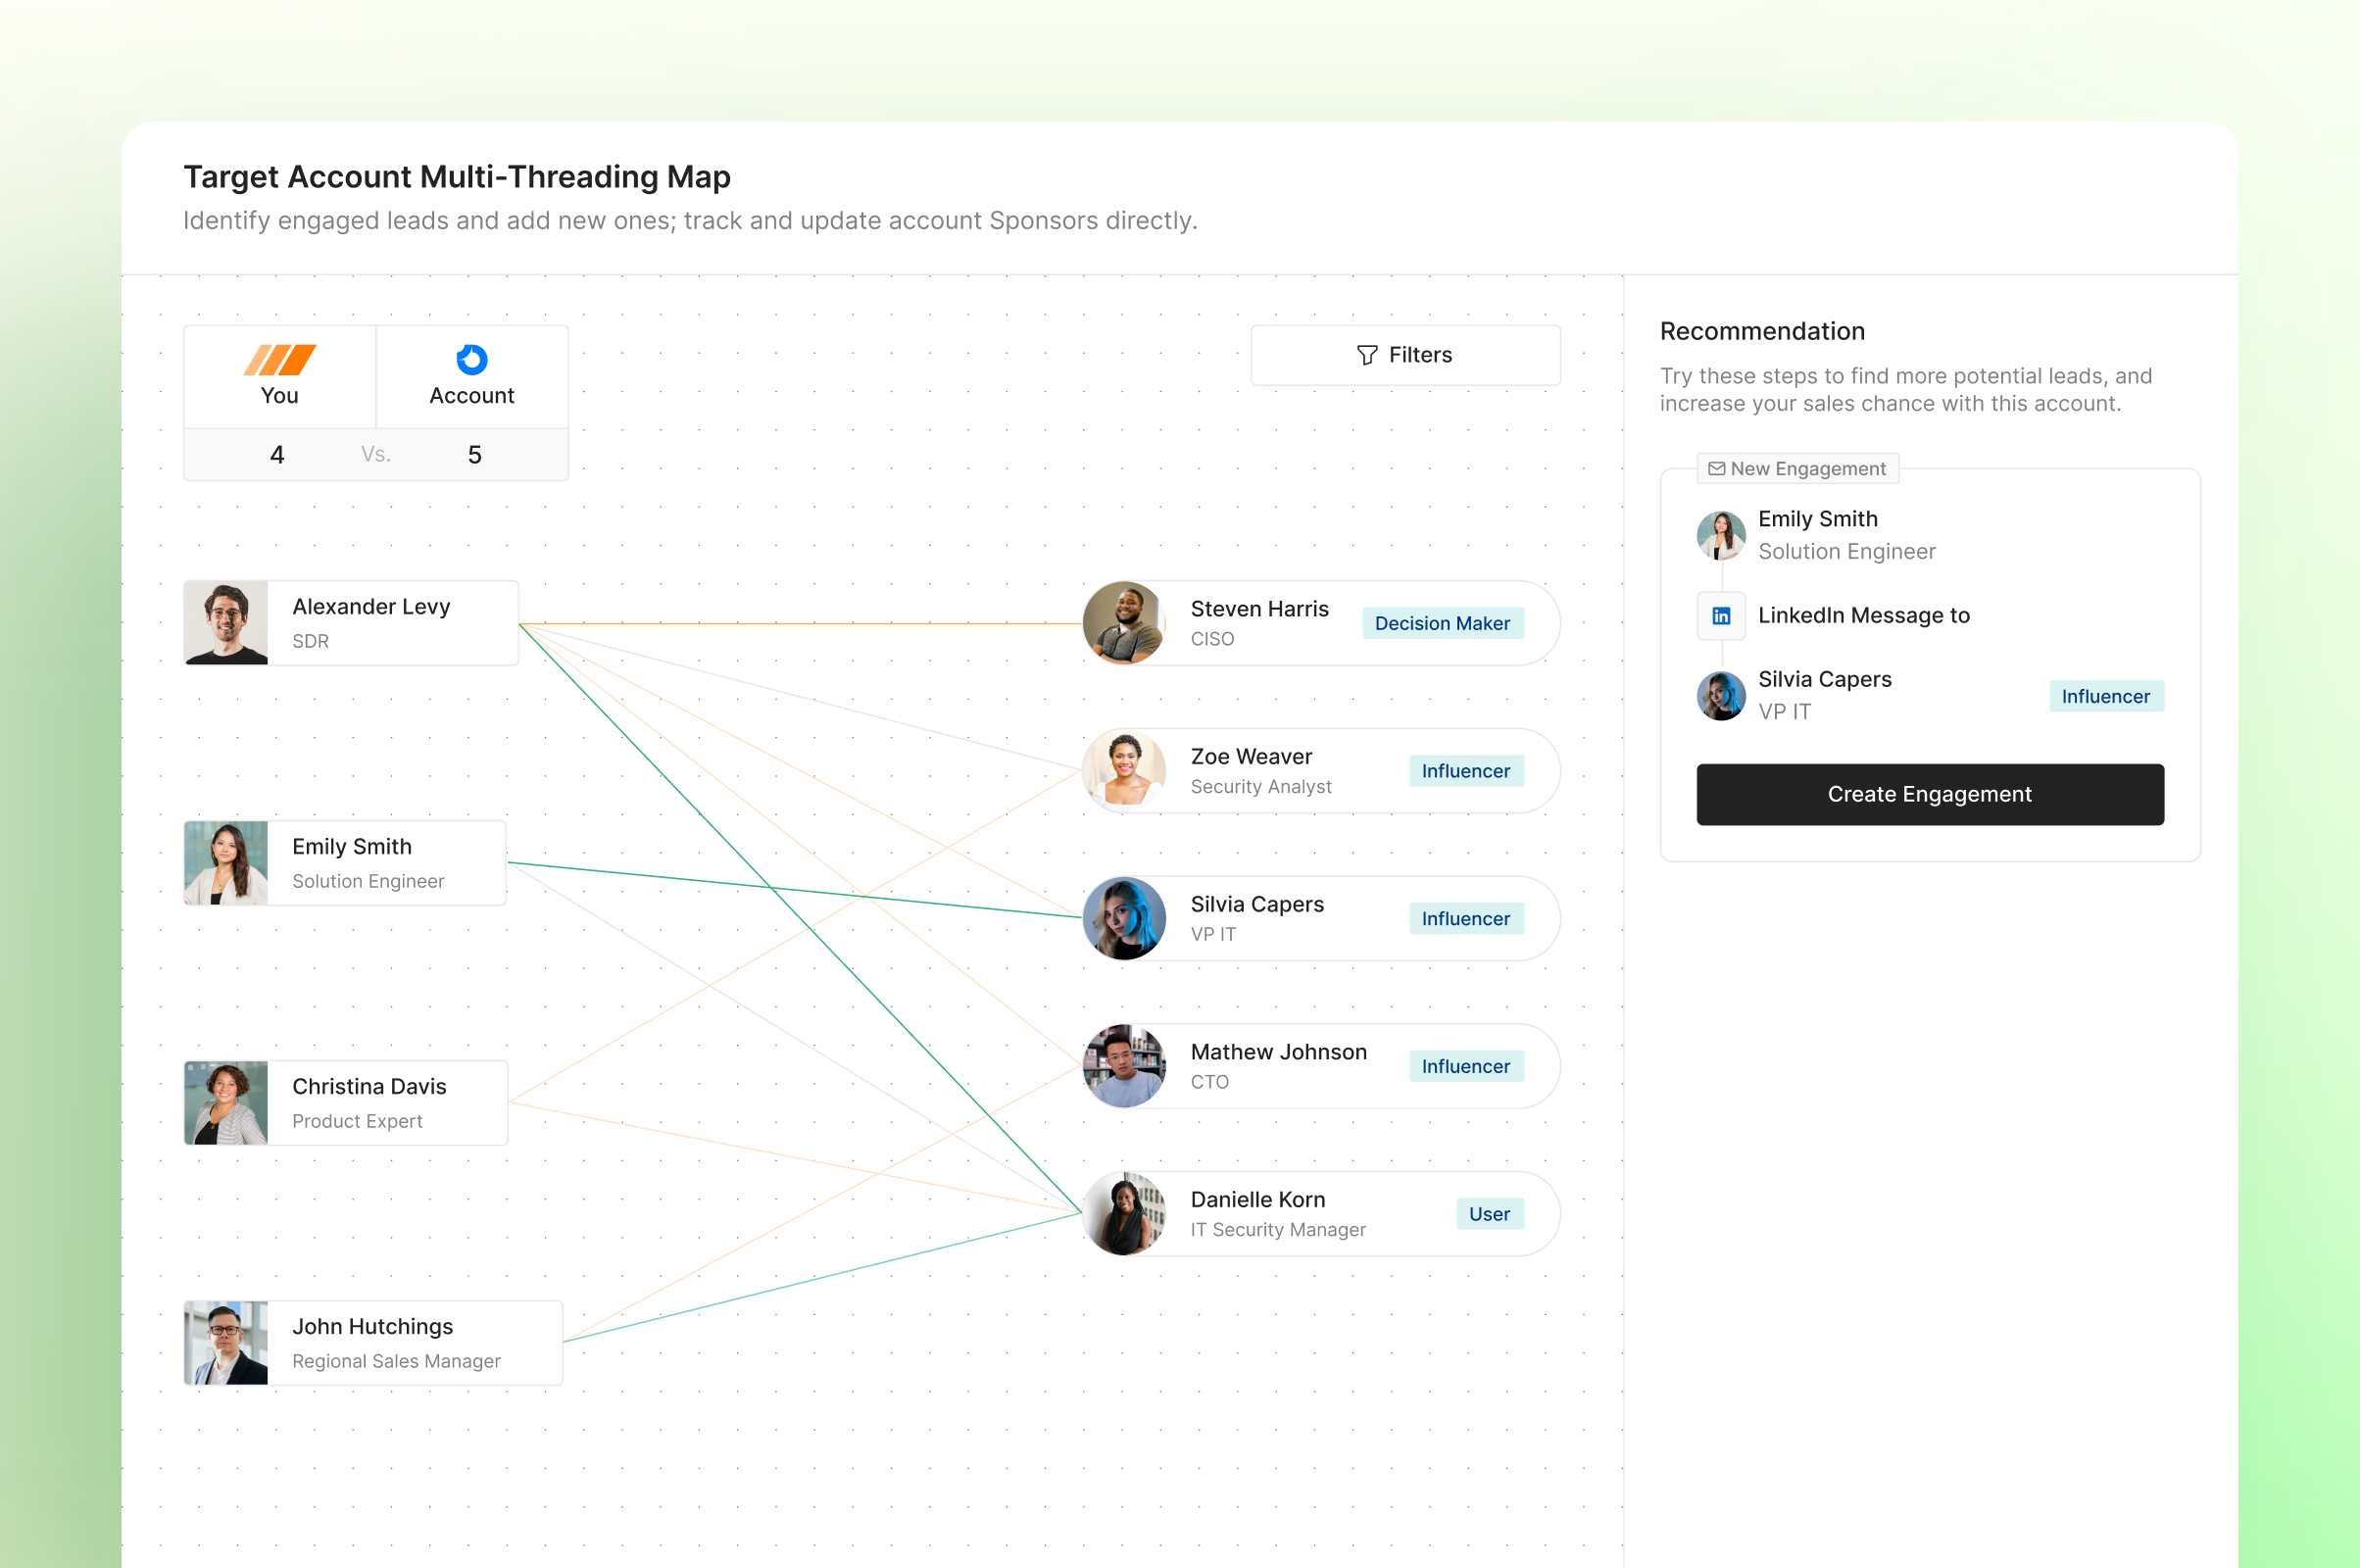Click the 'Regional Sales Manager' role text
The height and width of the screenshot is (1568, 2360).
[x=396, y=1361]
